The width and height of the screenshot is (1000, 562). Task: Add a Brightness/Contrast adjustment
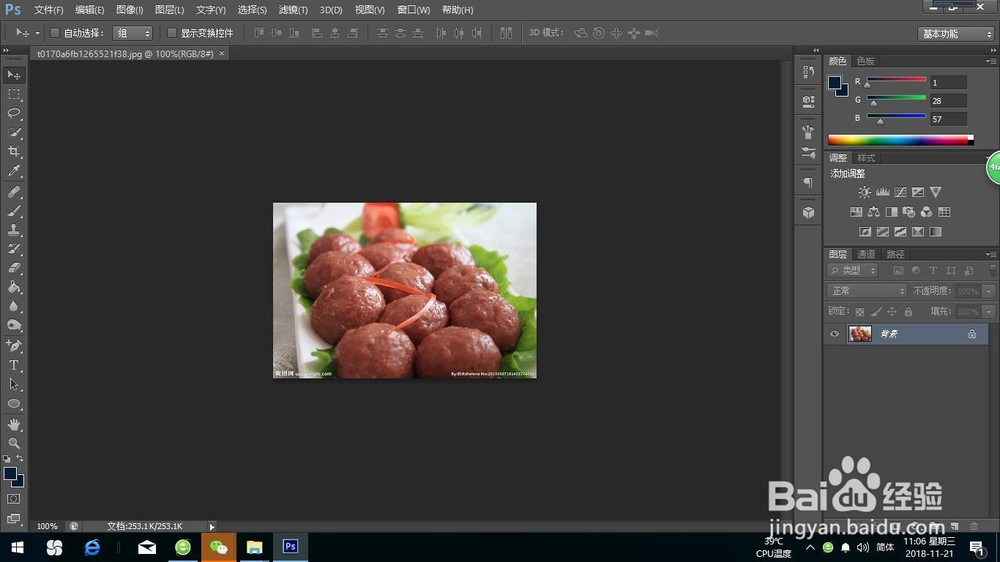[x=864, y=192]
